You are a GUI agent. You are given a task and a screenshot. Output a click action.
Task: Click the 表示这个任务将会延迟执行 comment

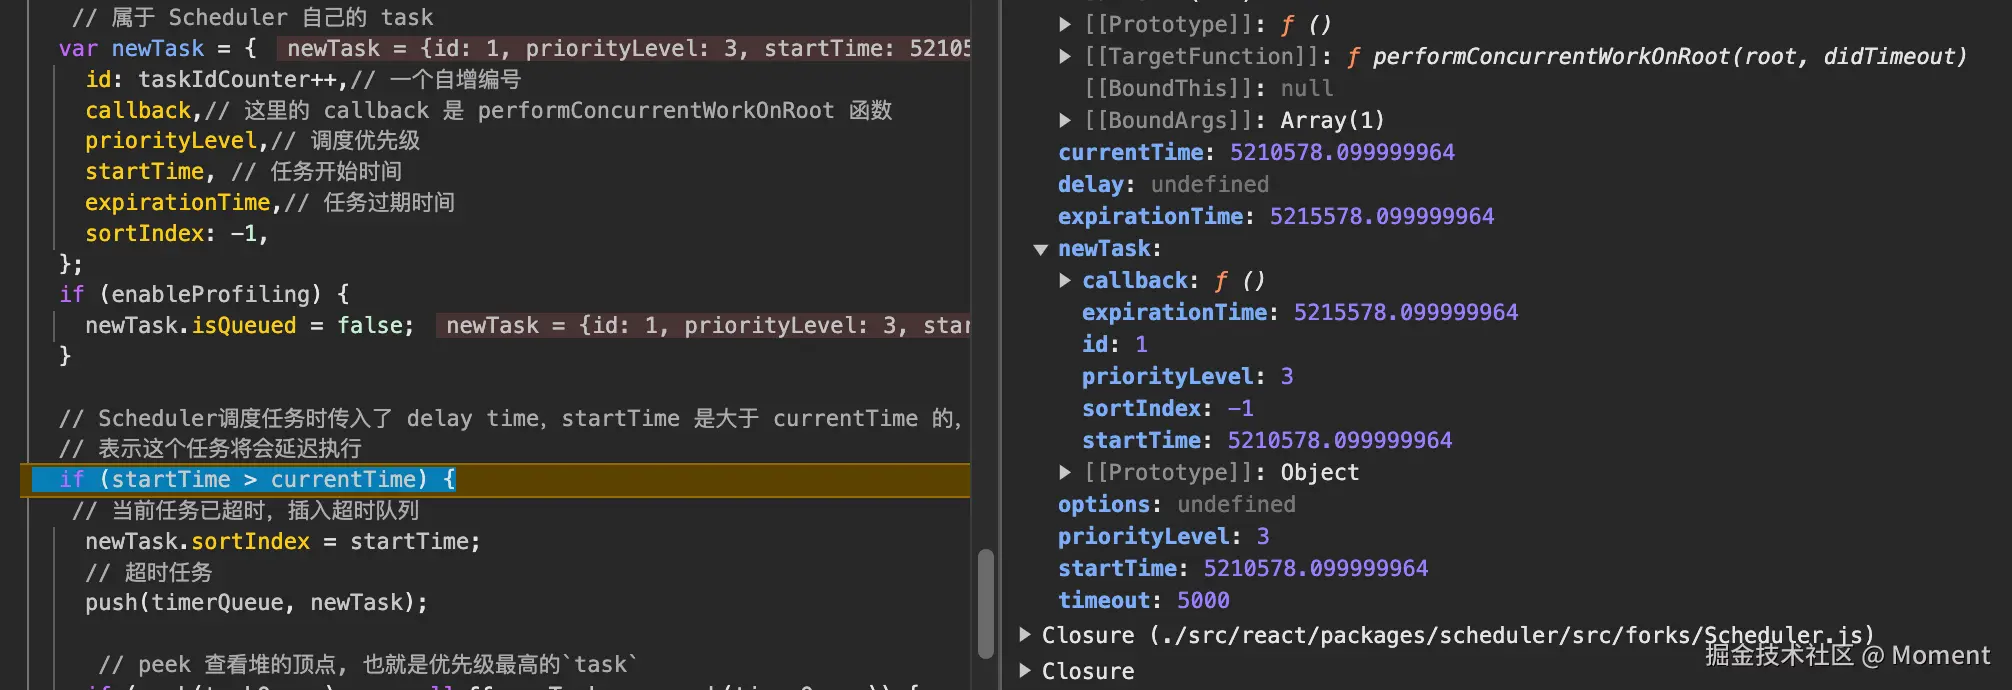(x=210, y=449)
